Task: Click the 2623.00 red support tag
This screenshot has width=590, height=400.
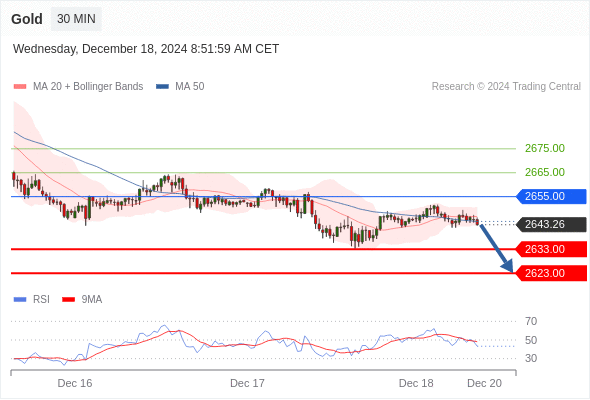Action: [x=551, y=273]
